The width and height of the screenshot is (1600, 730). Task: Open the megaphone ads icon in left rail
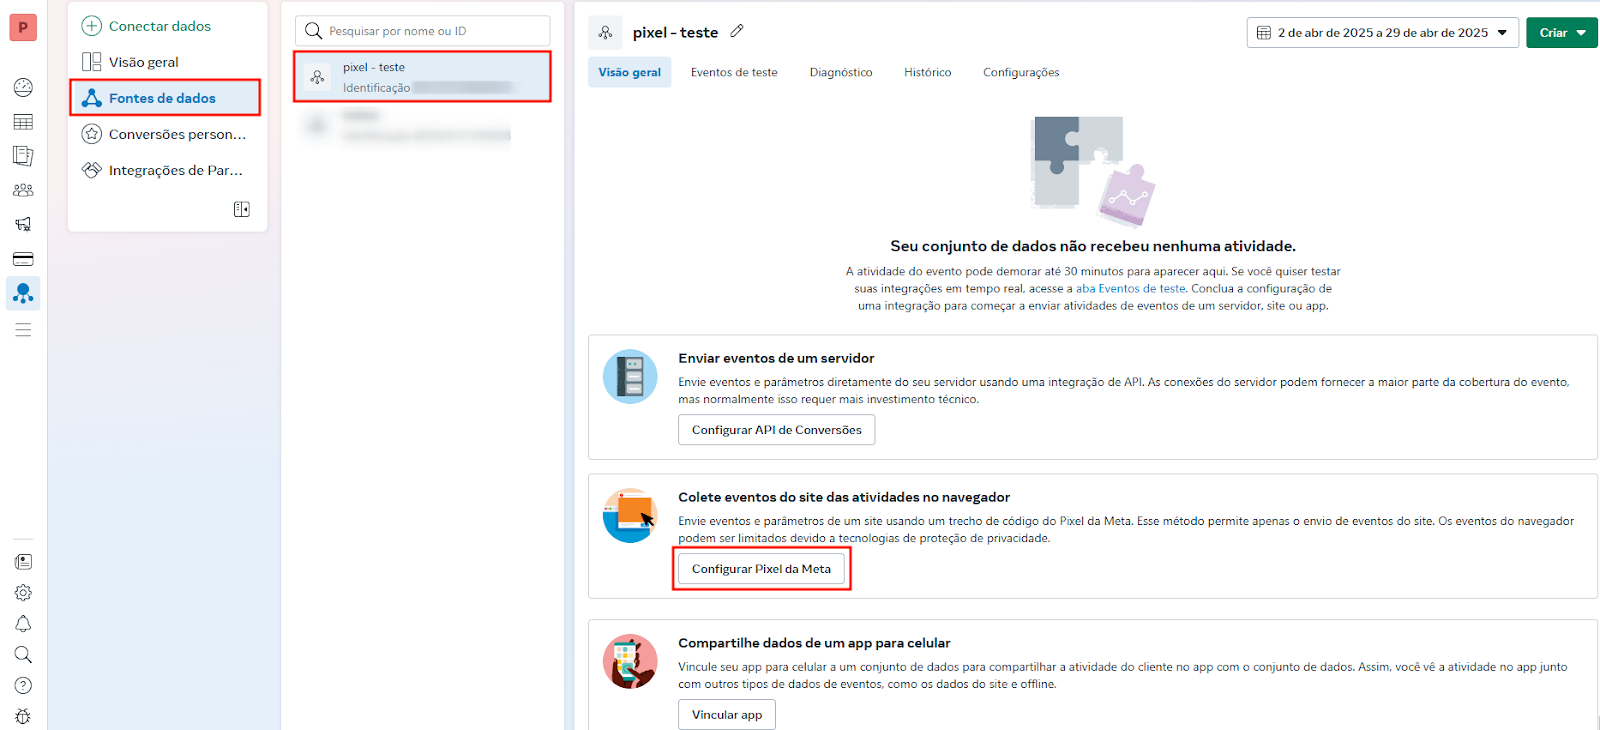[x=23, y=224]
